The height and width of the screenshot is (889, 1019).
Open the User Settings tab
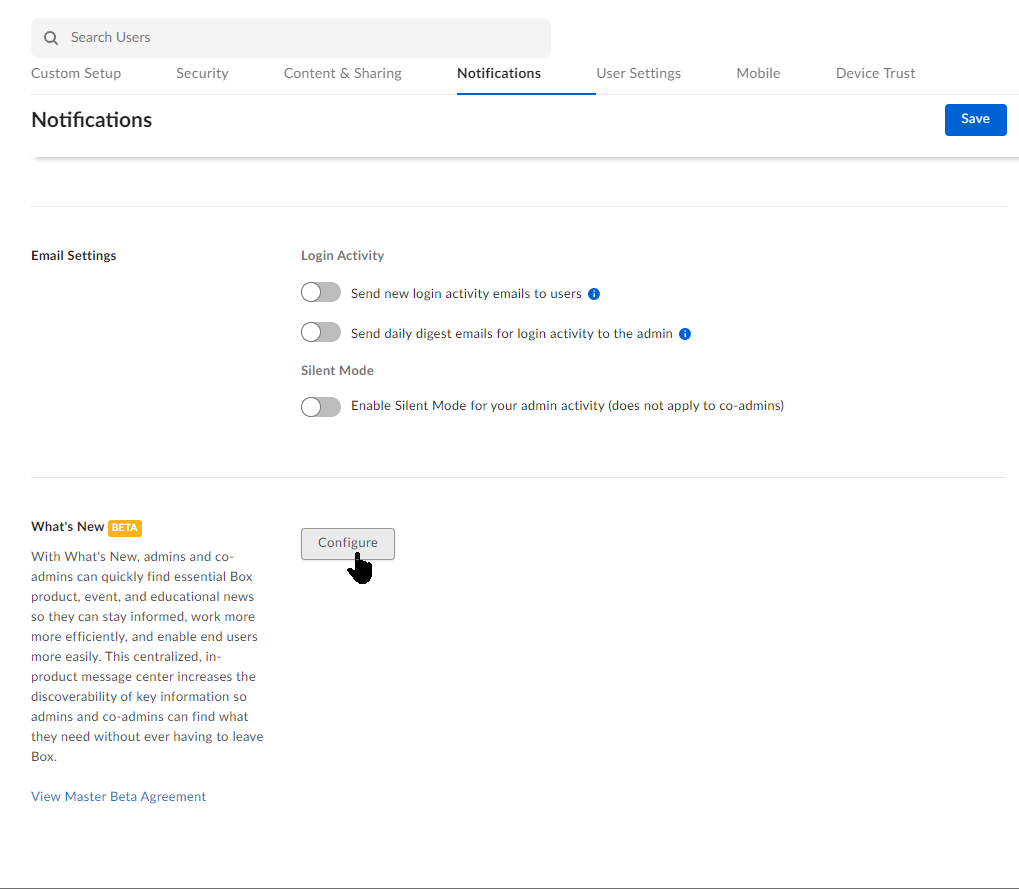[639, 73]
